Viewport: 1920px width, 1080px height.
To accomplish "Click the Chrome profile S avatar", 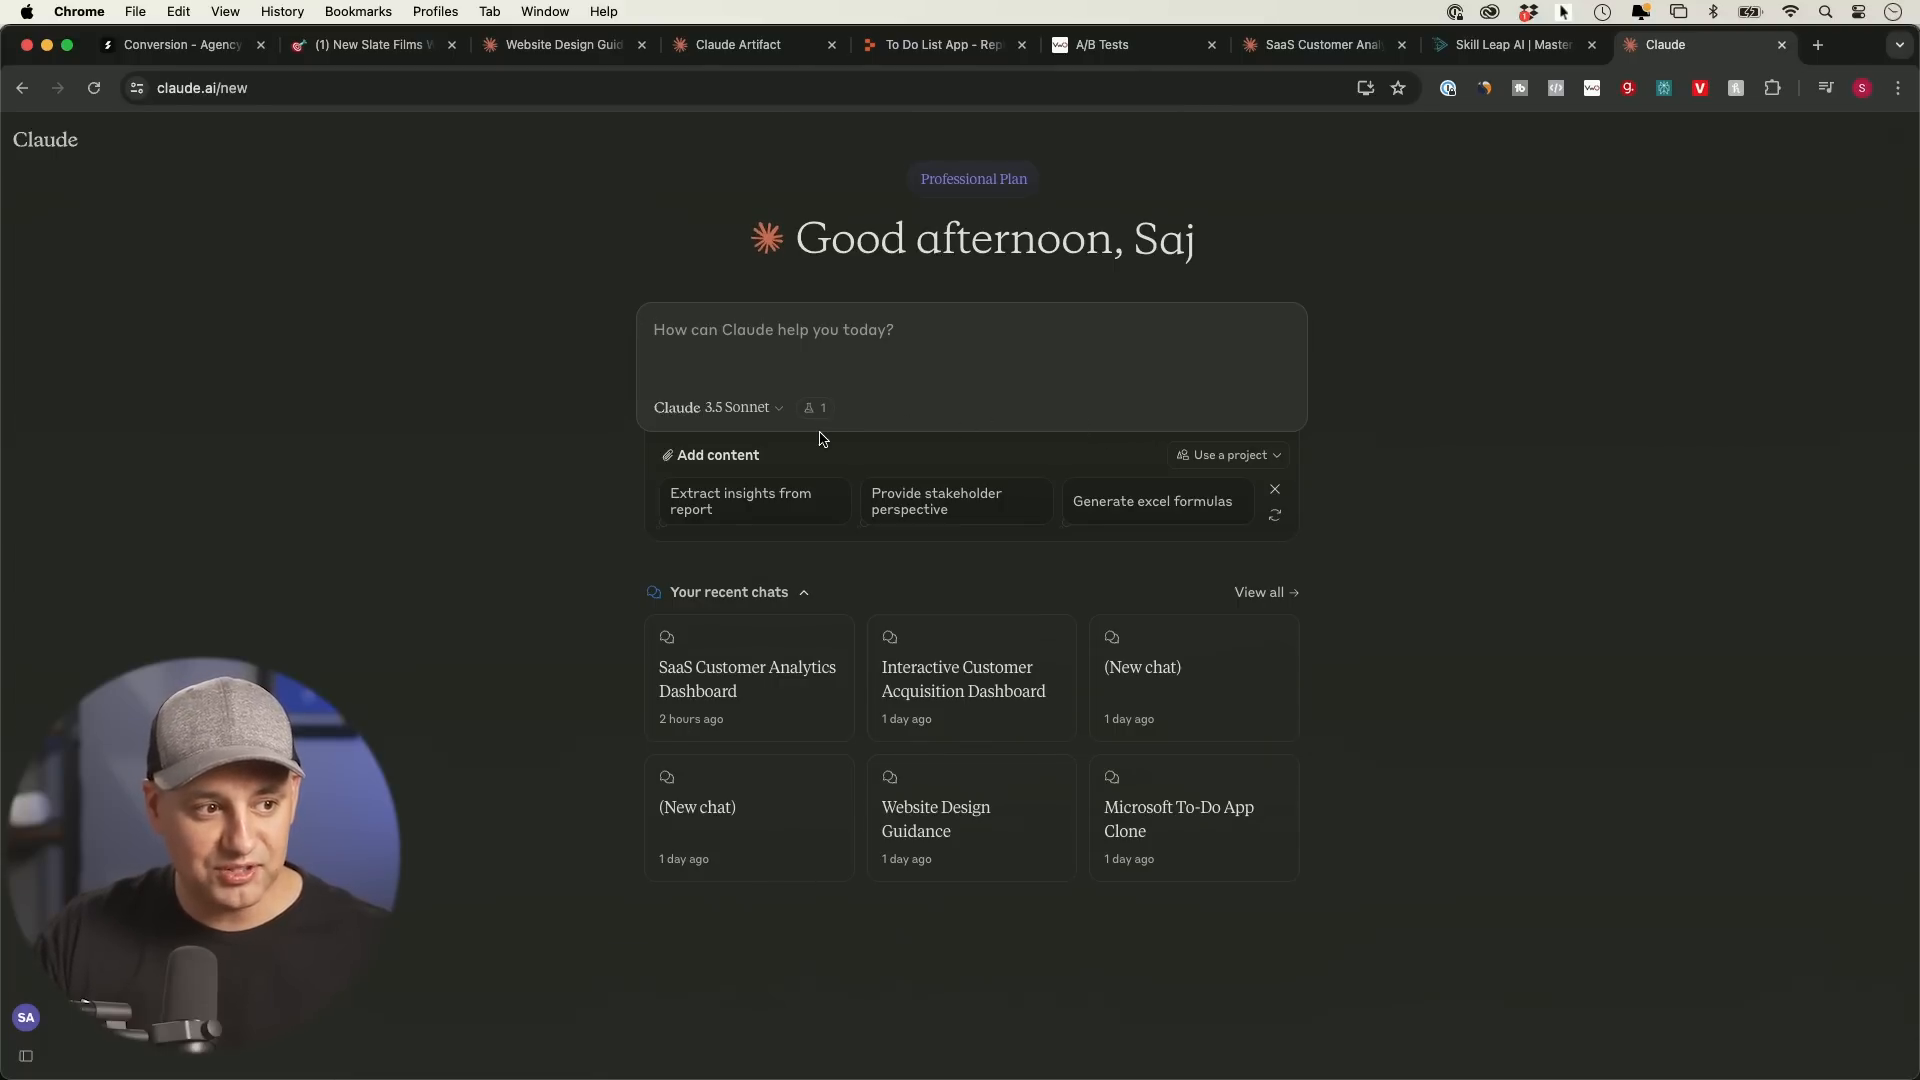I will [1862, 88].
